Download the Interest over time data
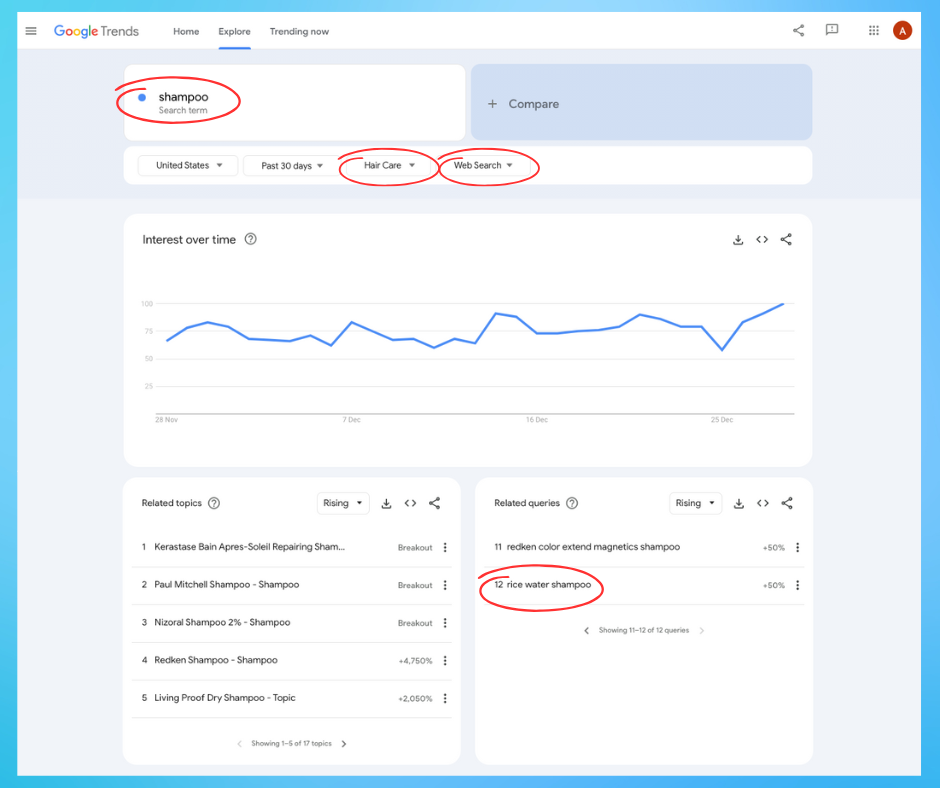The height and width of the screenshot is (788, 940). pyautogui.click(x=738, y=239)
